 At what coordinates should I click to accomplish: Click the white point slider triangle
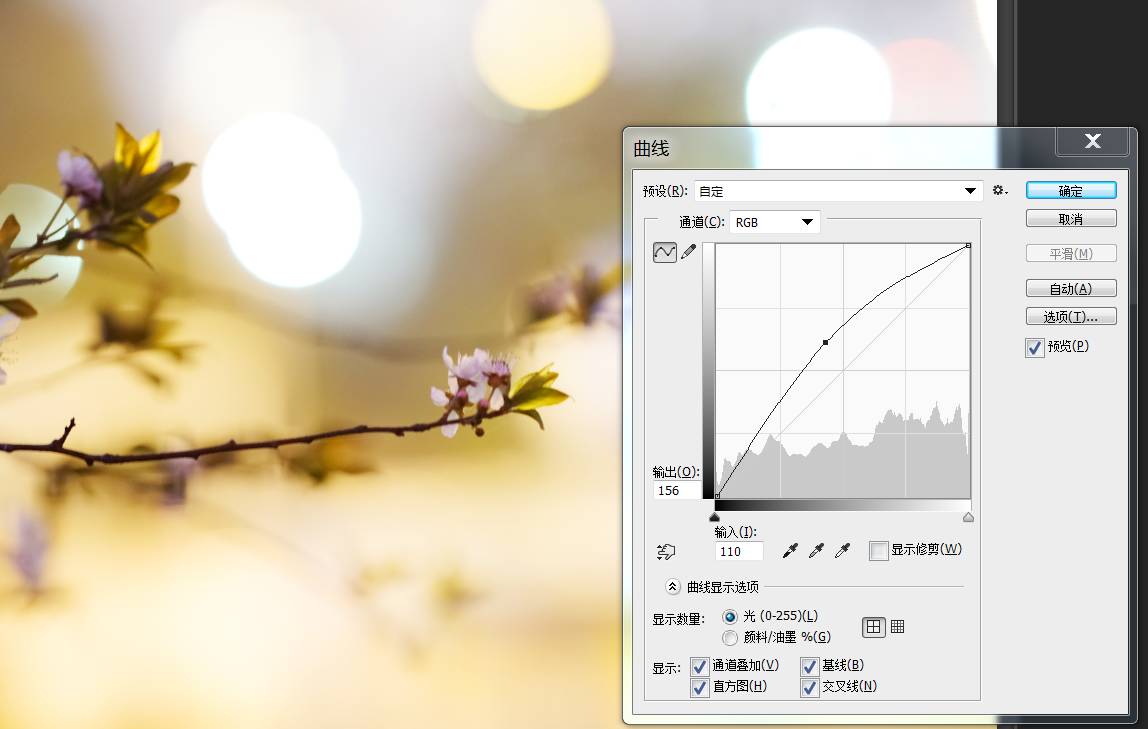968,517
